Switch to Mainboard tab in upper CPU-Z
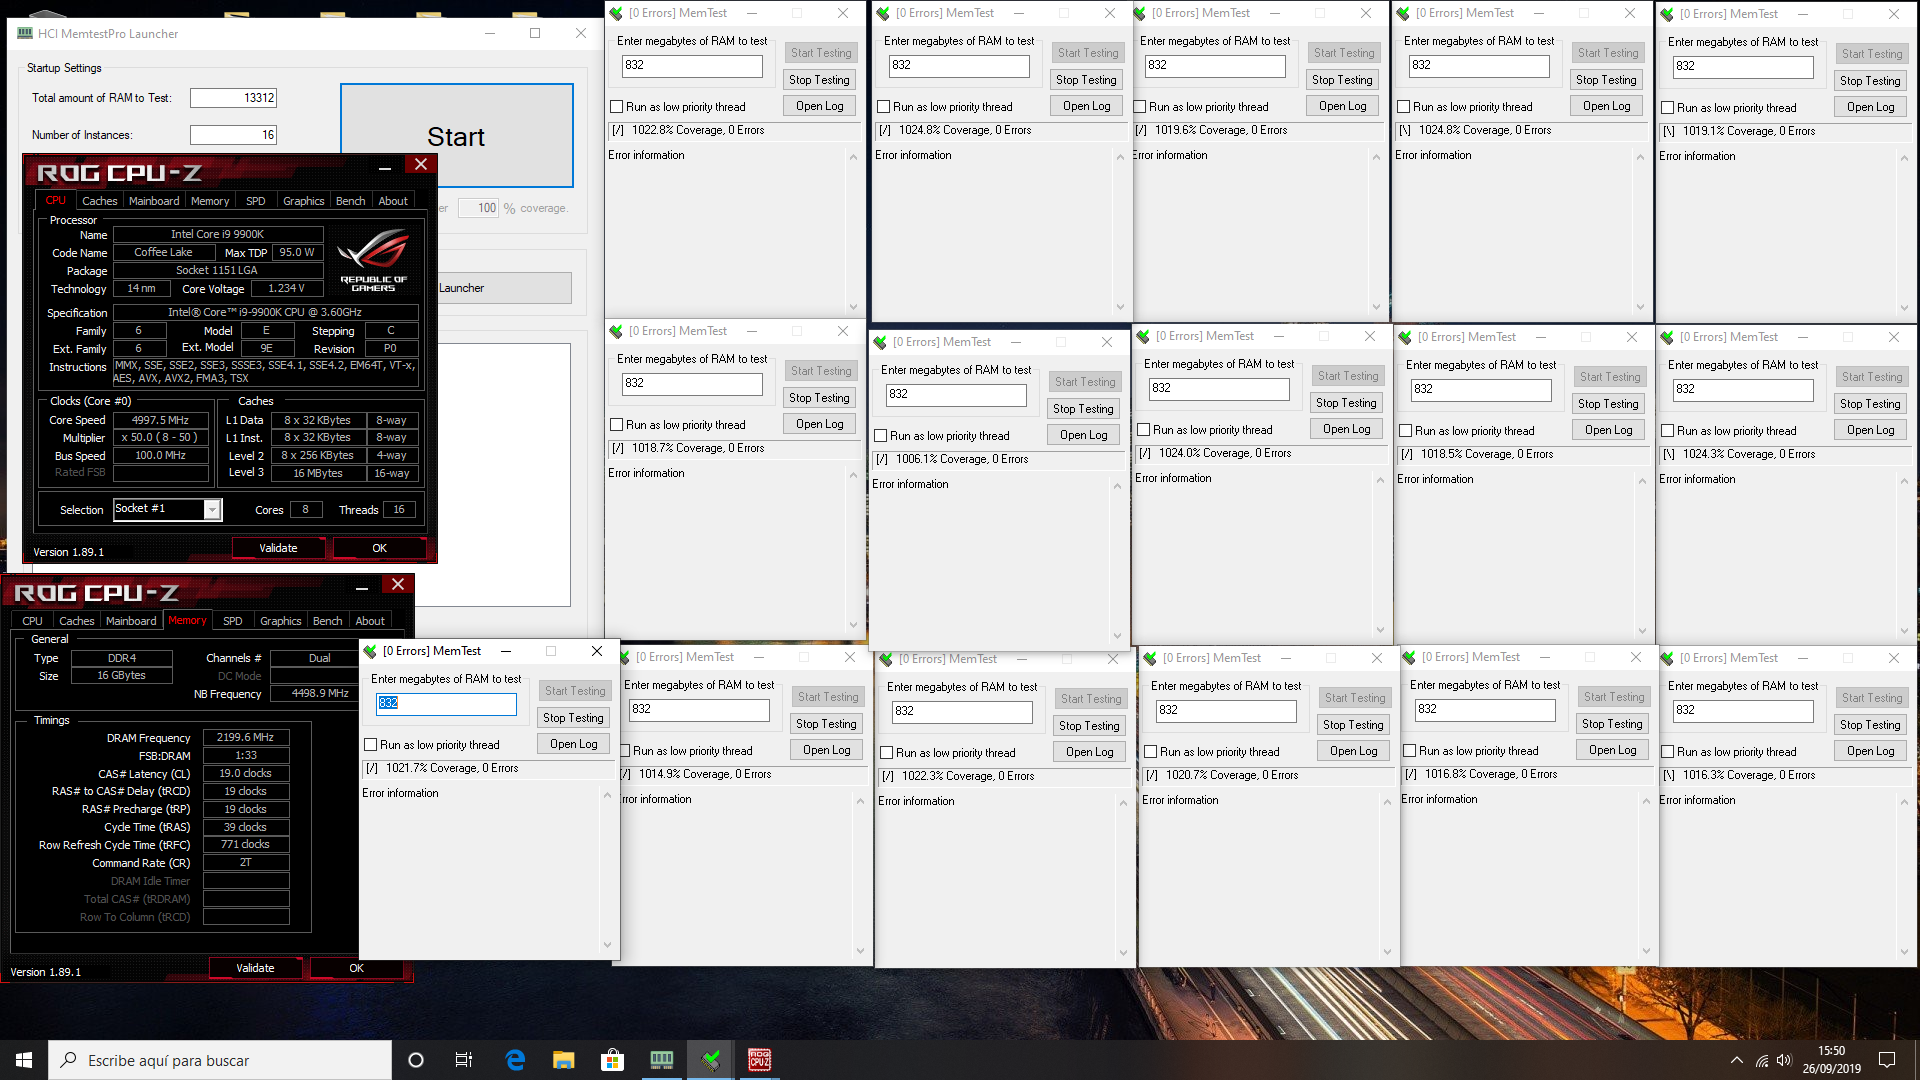This screenshot has height=1080, width=1920. point(154,201)
